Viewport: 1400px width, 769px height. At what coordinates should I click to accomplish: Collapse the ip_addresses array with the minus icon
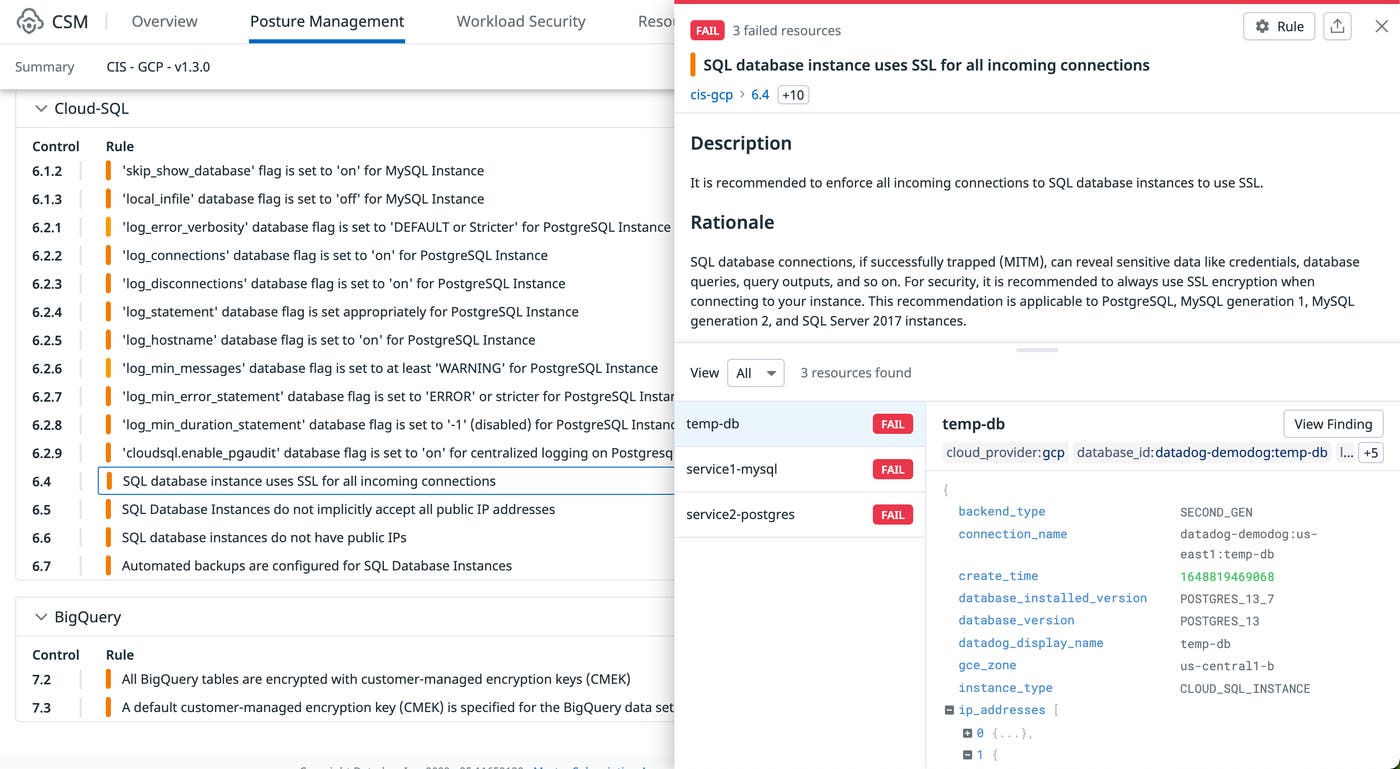(x=948, y=710)
